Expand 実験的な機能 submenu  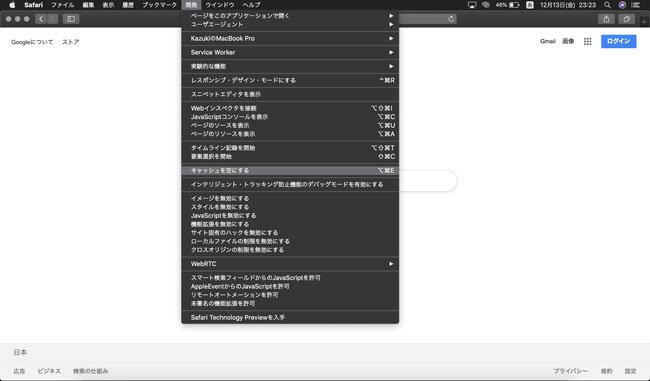(x=290, y=66)
